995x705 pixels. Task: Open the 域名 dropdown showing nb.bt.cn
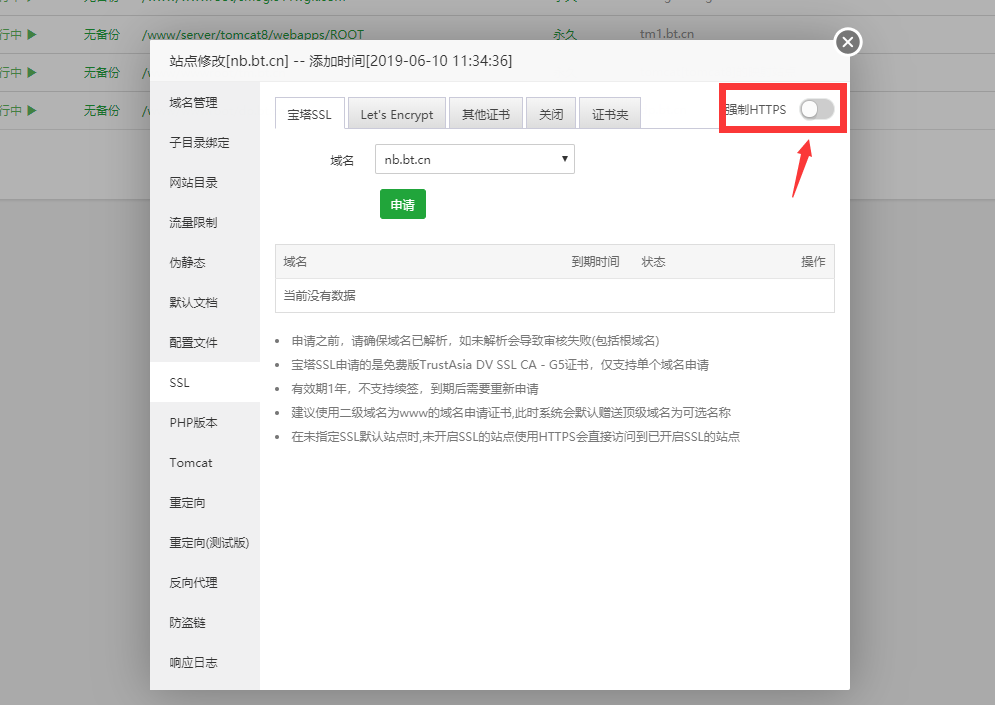tap(474, 159)
